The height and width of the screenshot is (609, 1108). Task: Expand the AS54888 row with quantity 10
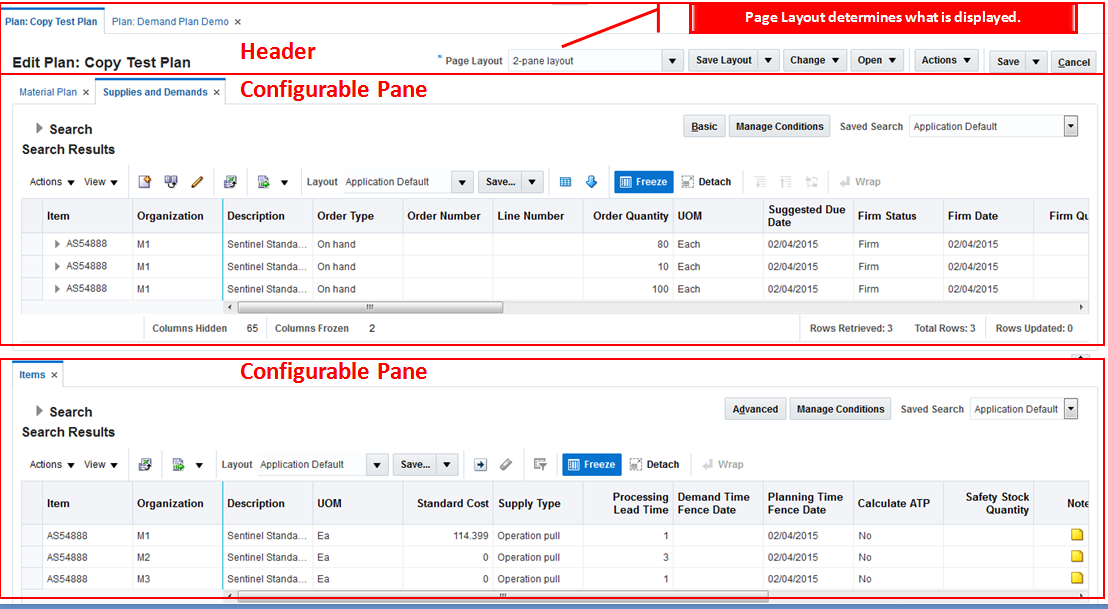pyautogui.click(x=57, y=266)
